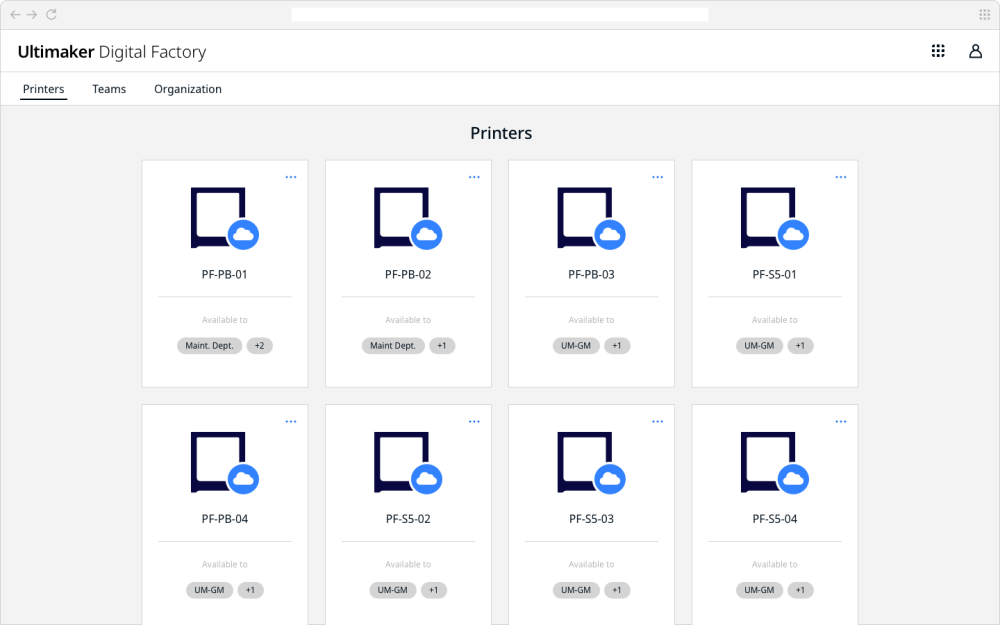This screenshot has height=625, width=1000.
Task: Click the +1 teams badge on PF-S5-03
Action: click(617, 590)
